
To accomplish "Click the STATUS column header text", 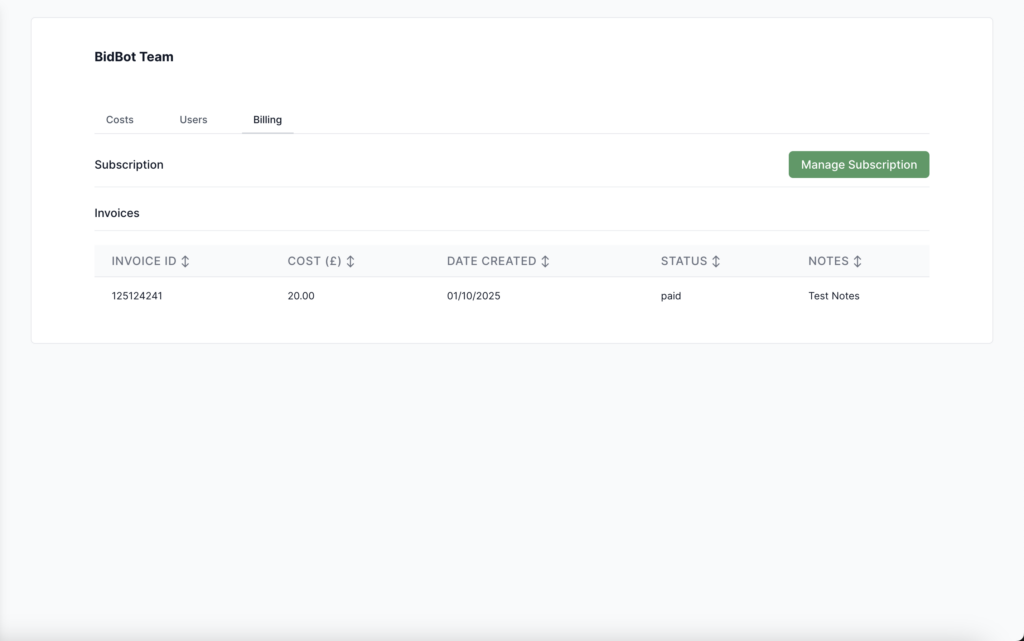I will [684, 261].
